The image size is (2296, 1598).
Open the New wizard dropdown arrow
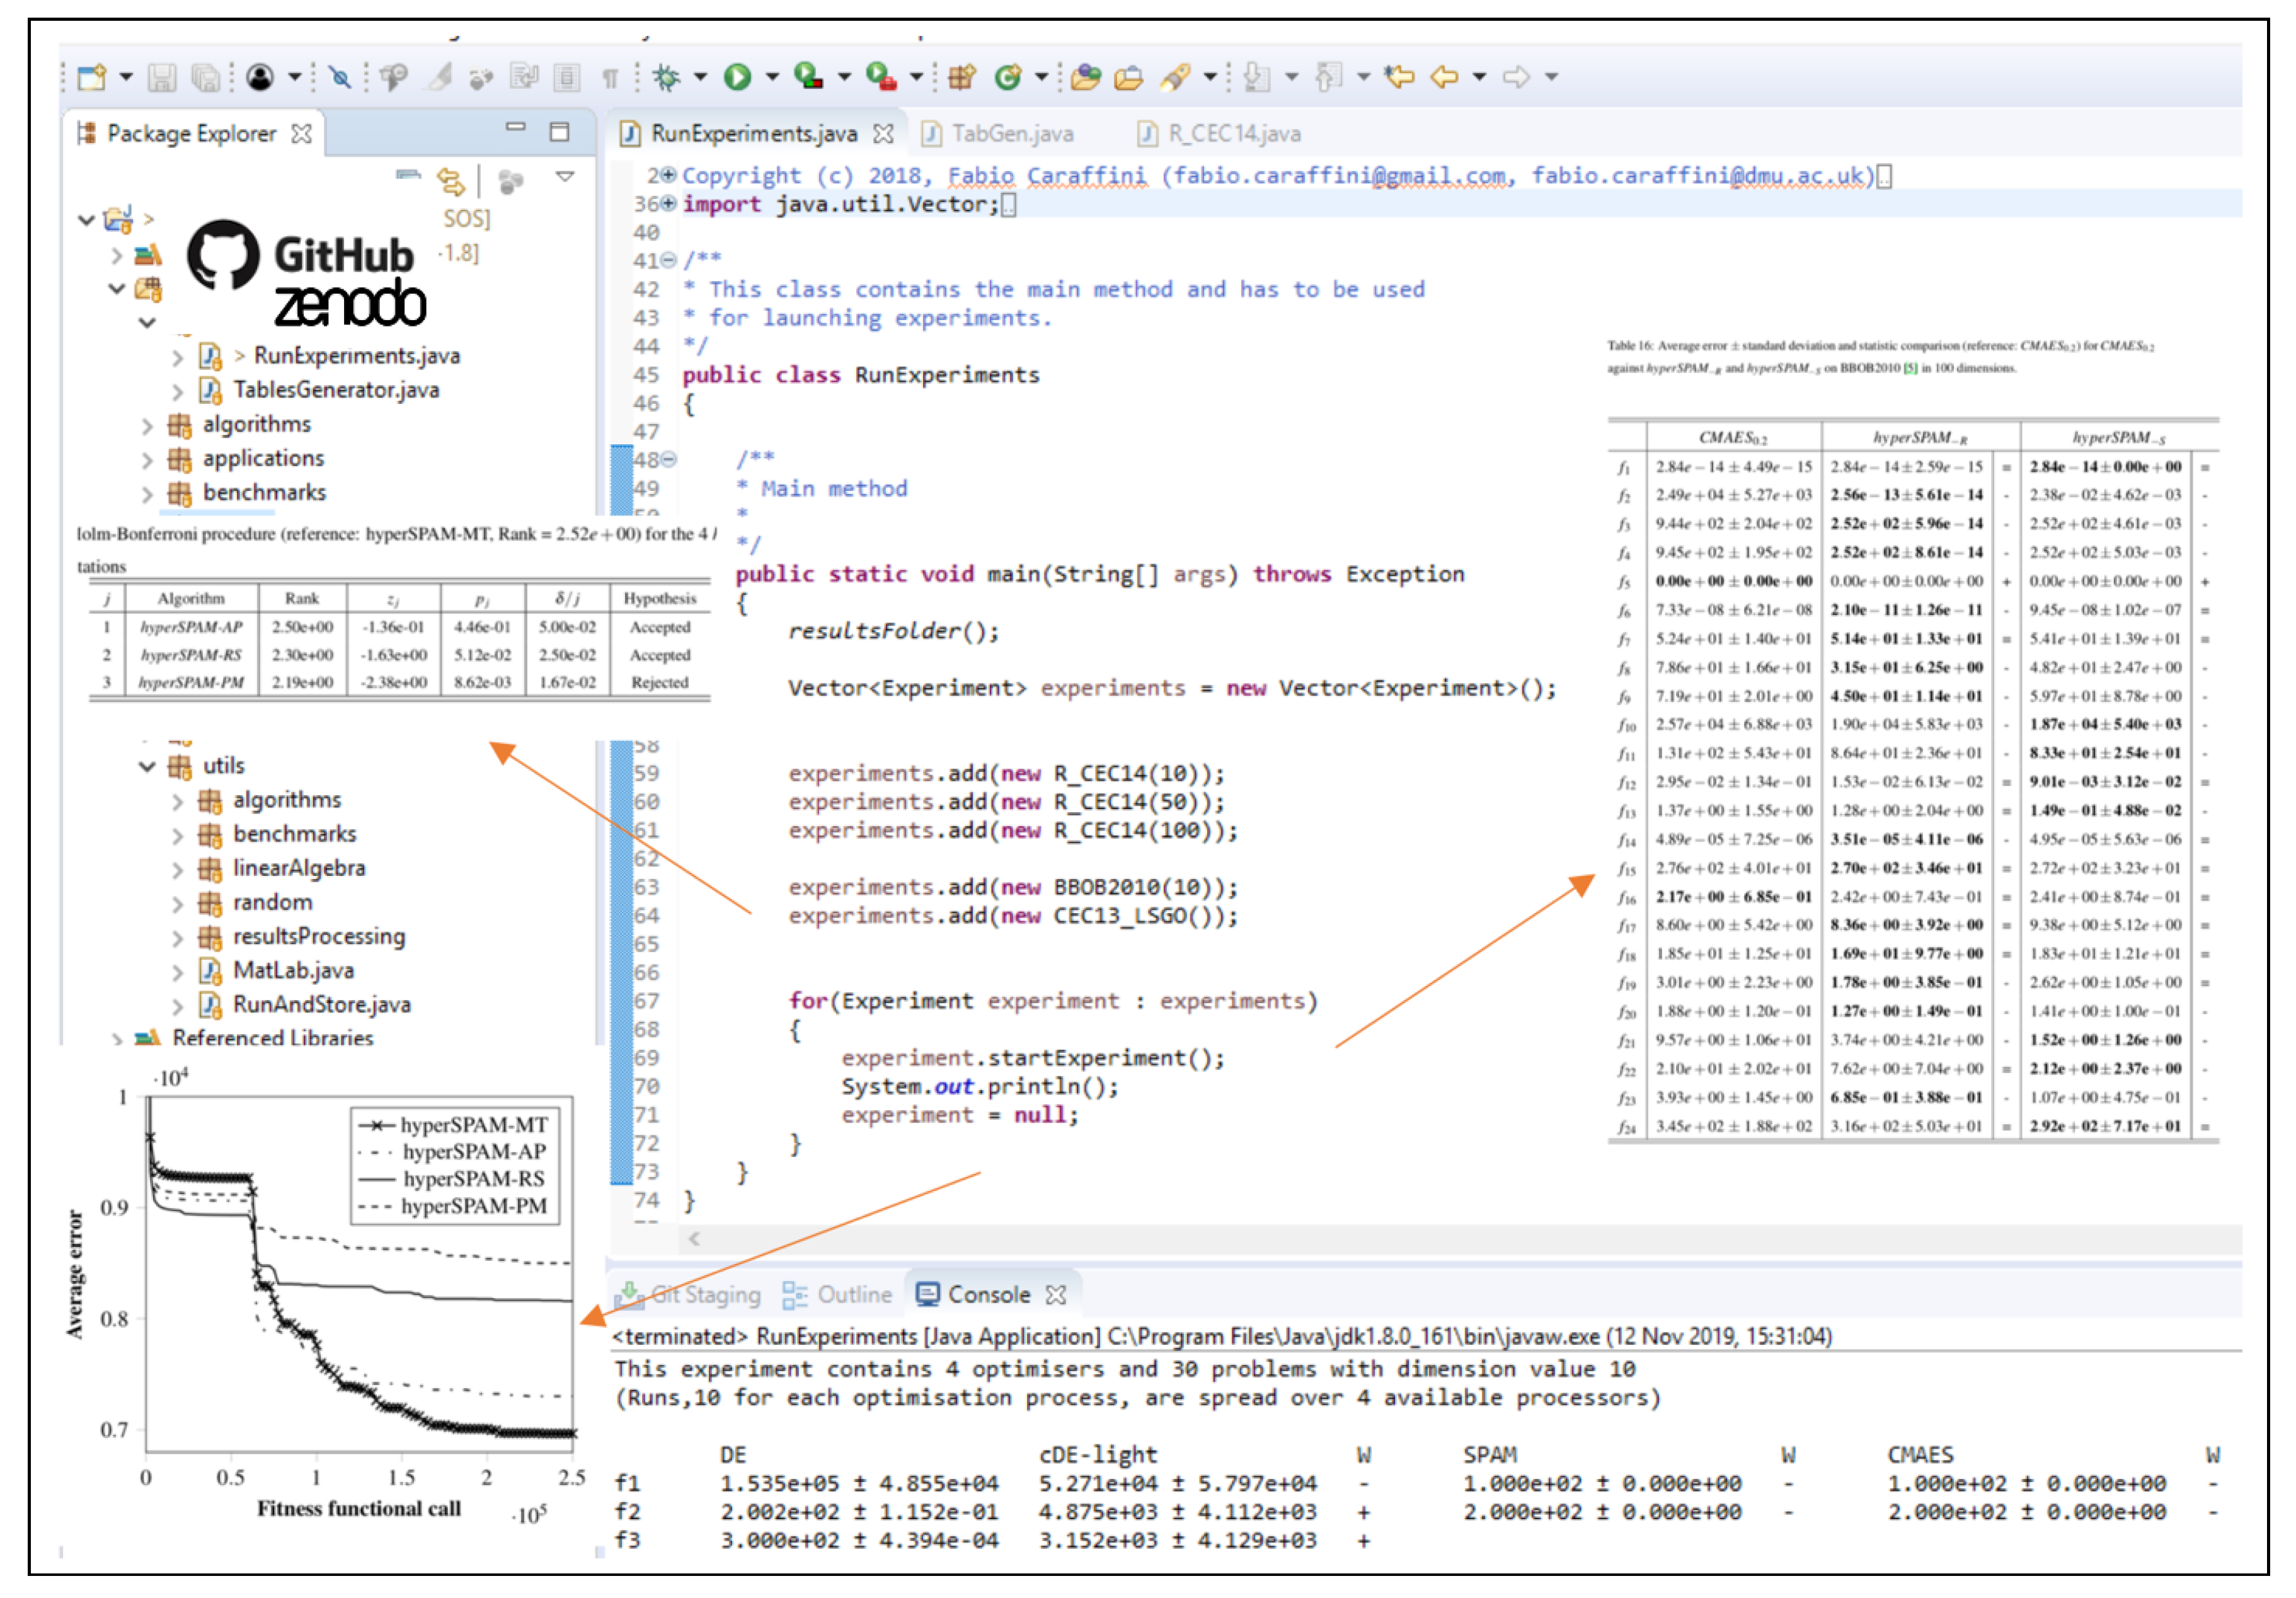(x=126, y=77)
